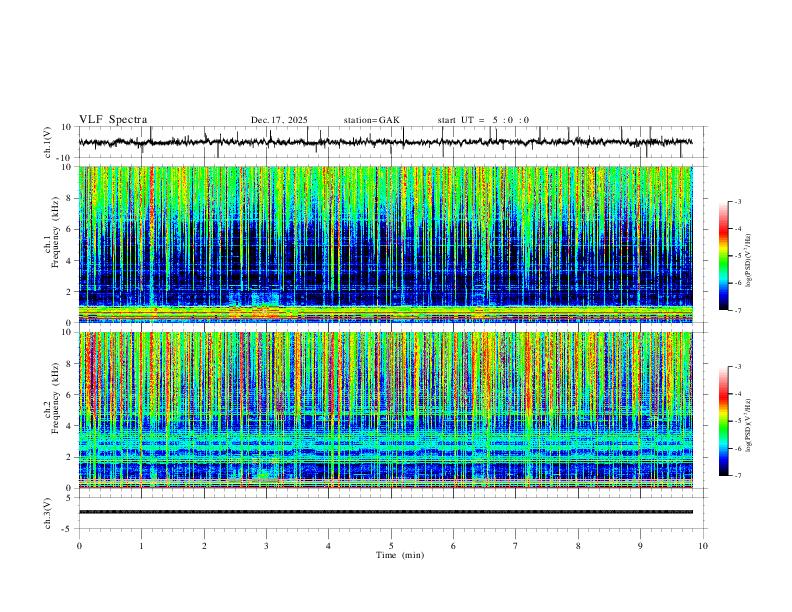Click inside the ch.2 spectrogram panel

[x=386, y=410]
